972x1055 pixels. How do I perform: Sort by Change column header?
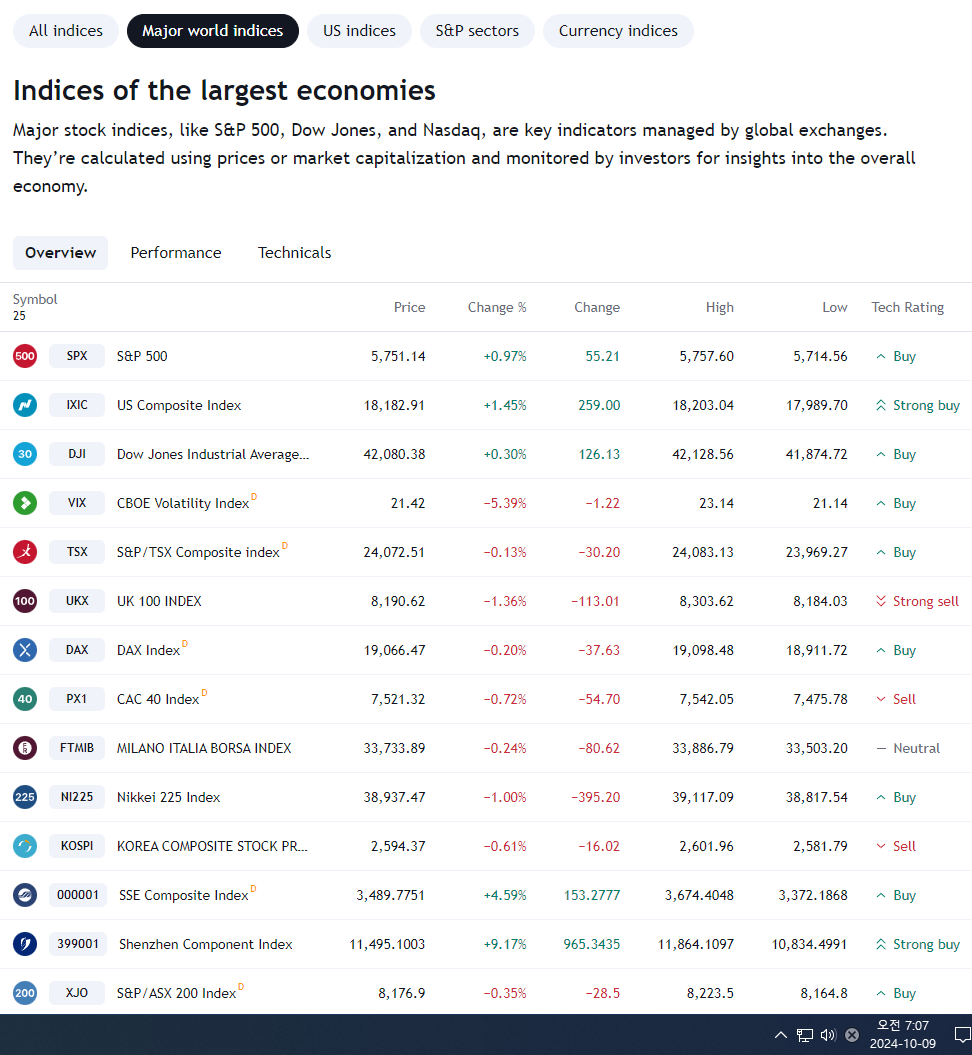[x=597, y=307]
